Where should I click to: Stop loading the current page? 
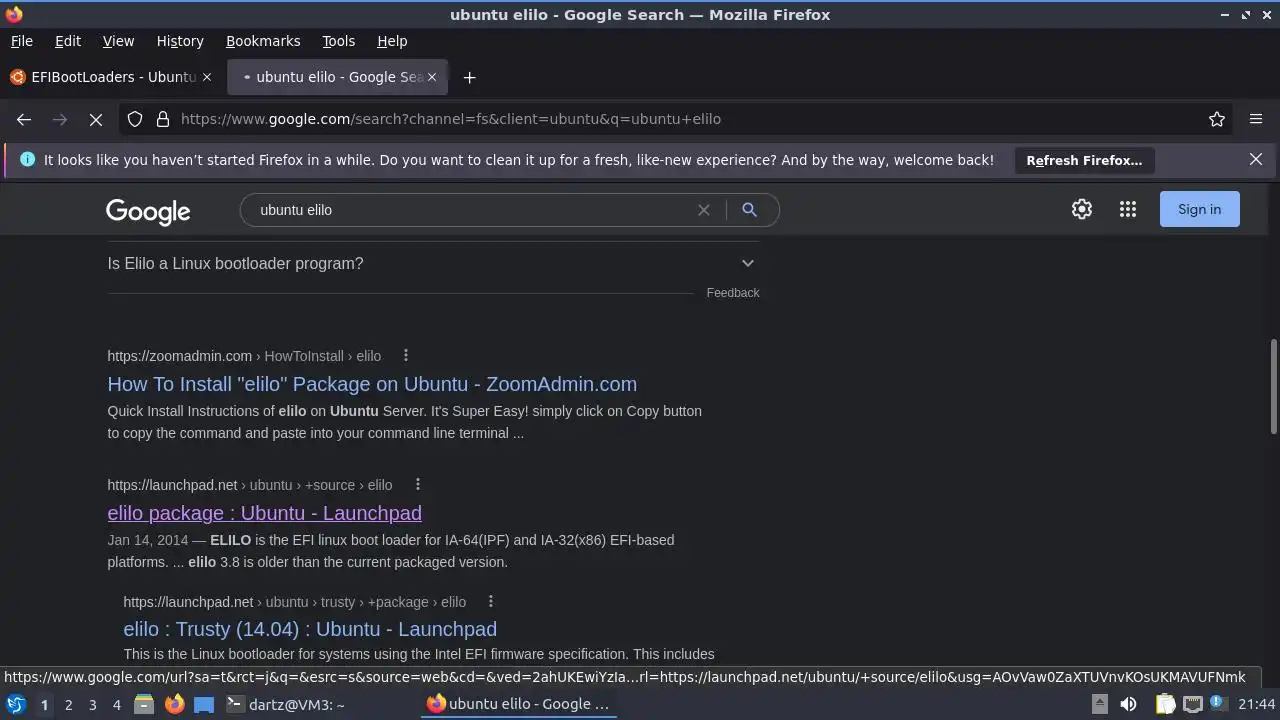click(96, 119)
